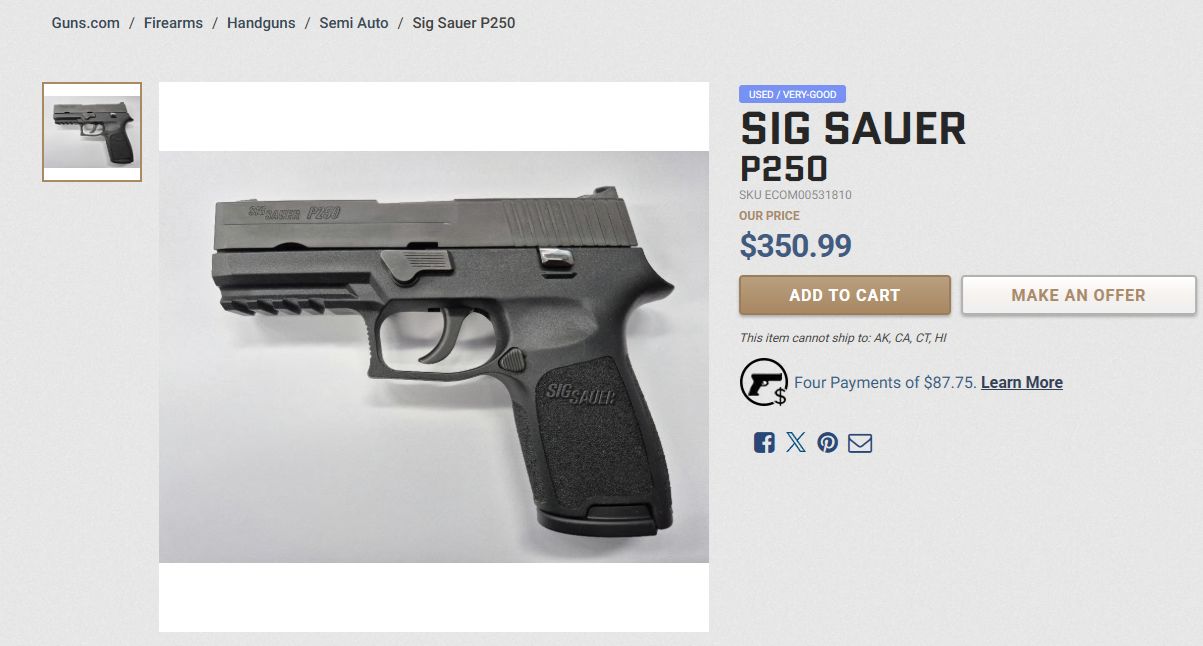Image resolution: width=1203 pixels, height=646 pixels.
Task: Go to Guns.com home breadcrumb
Action: pos(86,22)
